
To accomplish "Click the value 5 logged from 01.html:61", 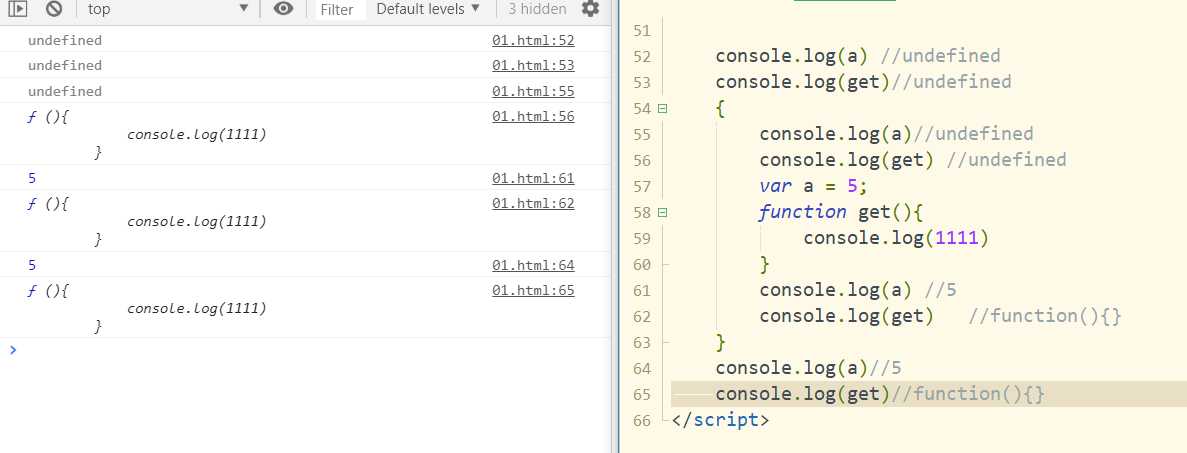I will (32, 179).
